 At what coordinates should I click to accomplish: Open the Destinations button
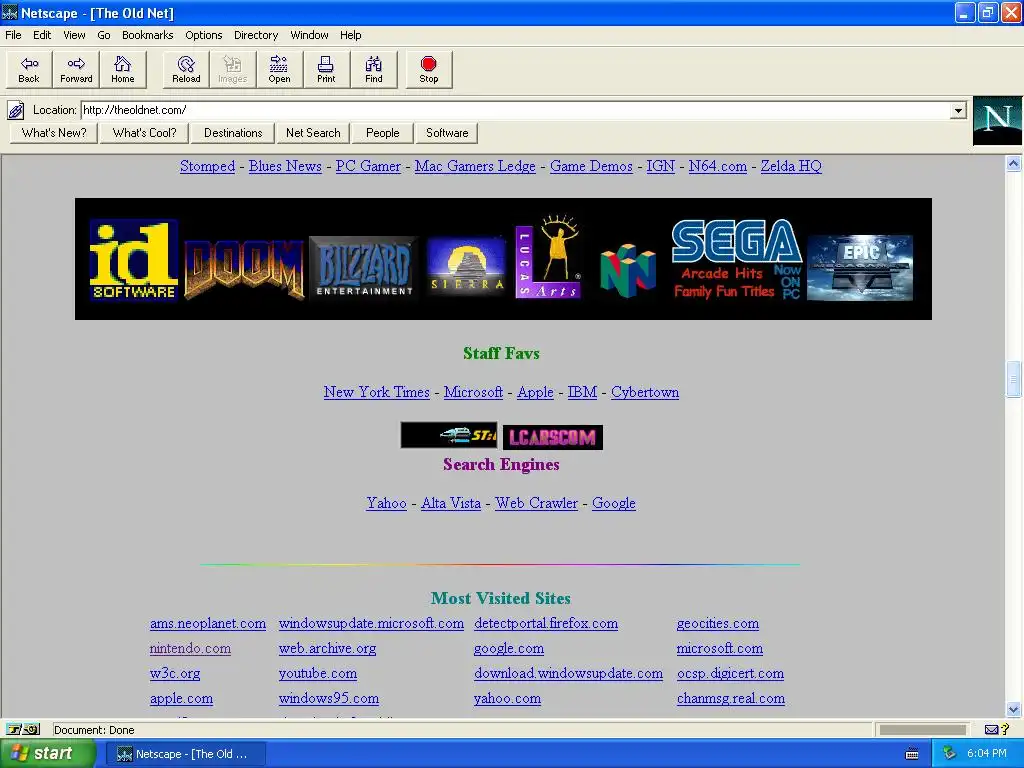pyautogui.click(x=233, y=133)
